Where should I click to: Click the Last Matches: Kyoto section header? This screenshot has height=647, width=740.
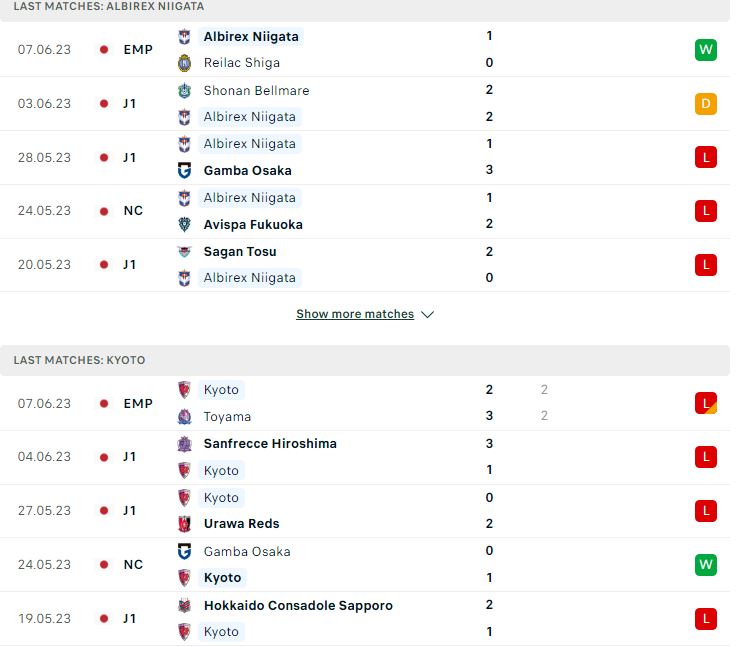(x=365, y=360)
